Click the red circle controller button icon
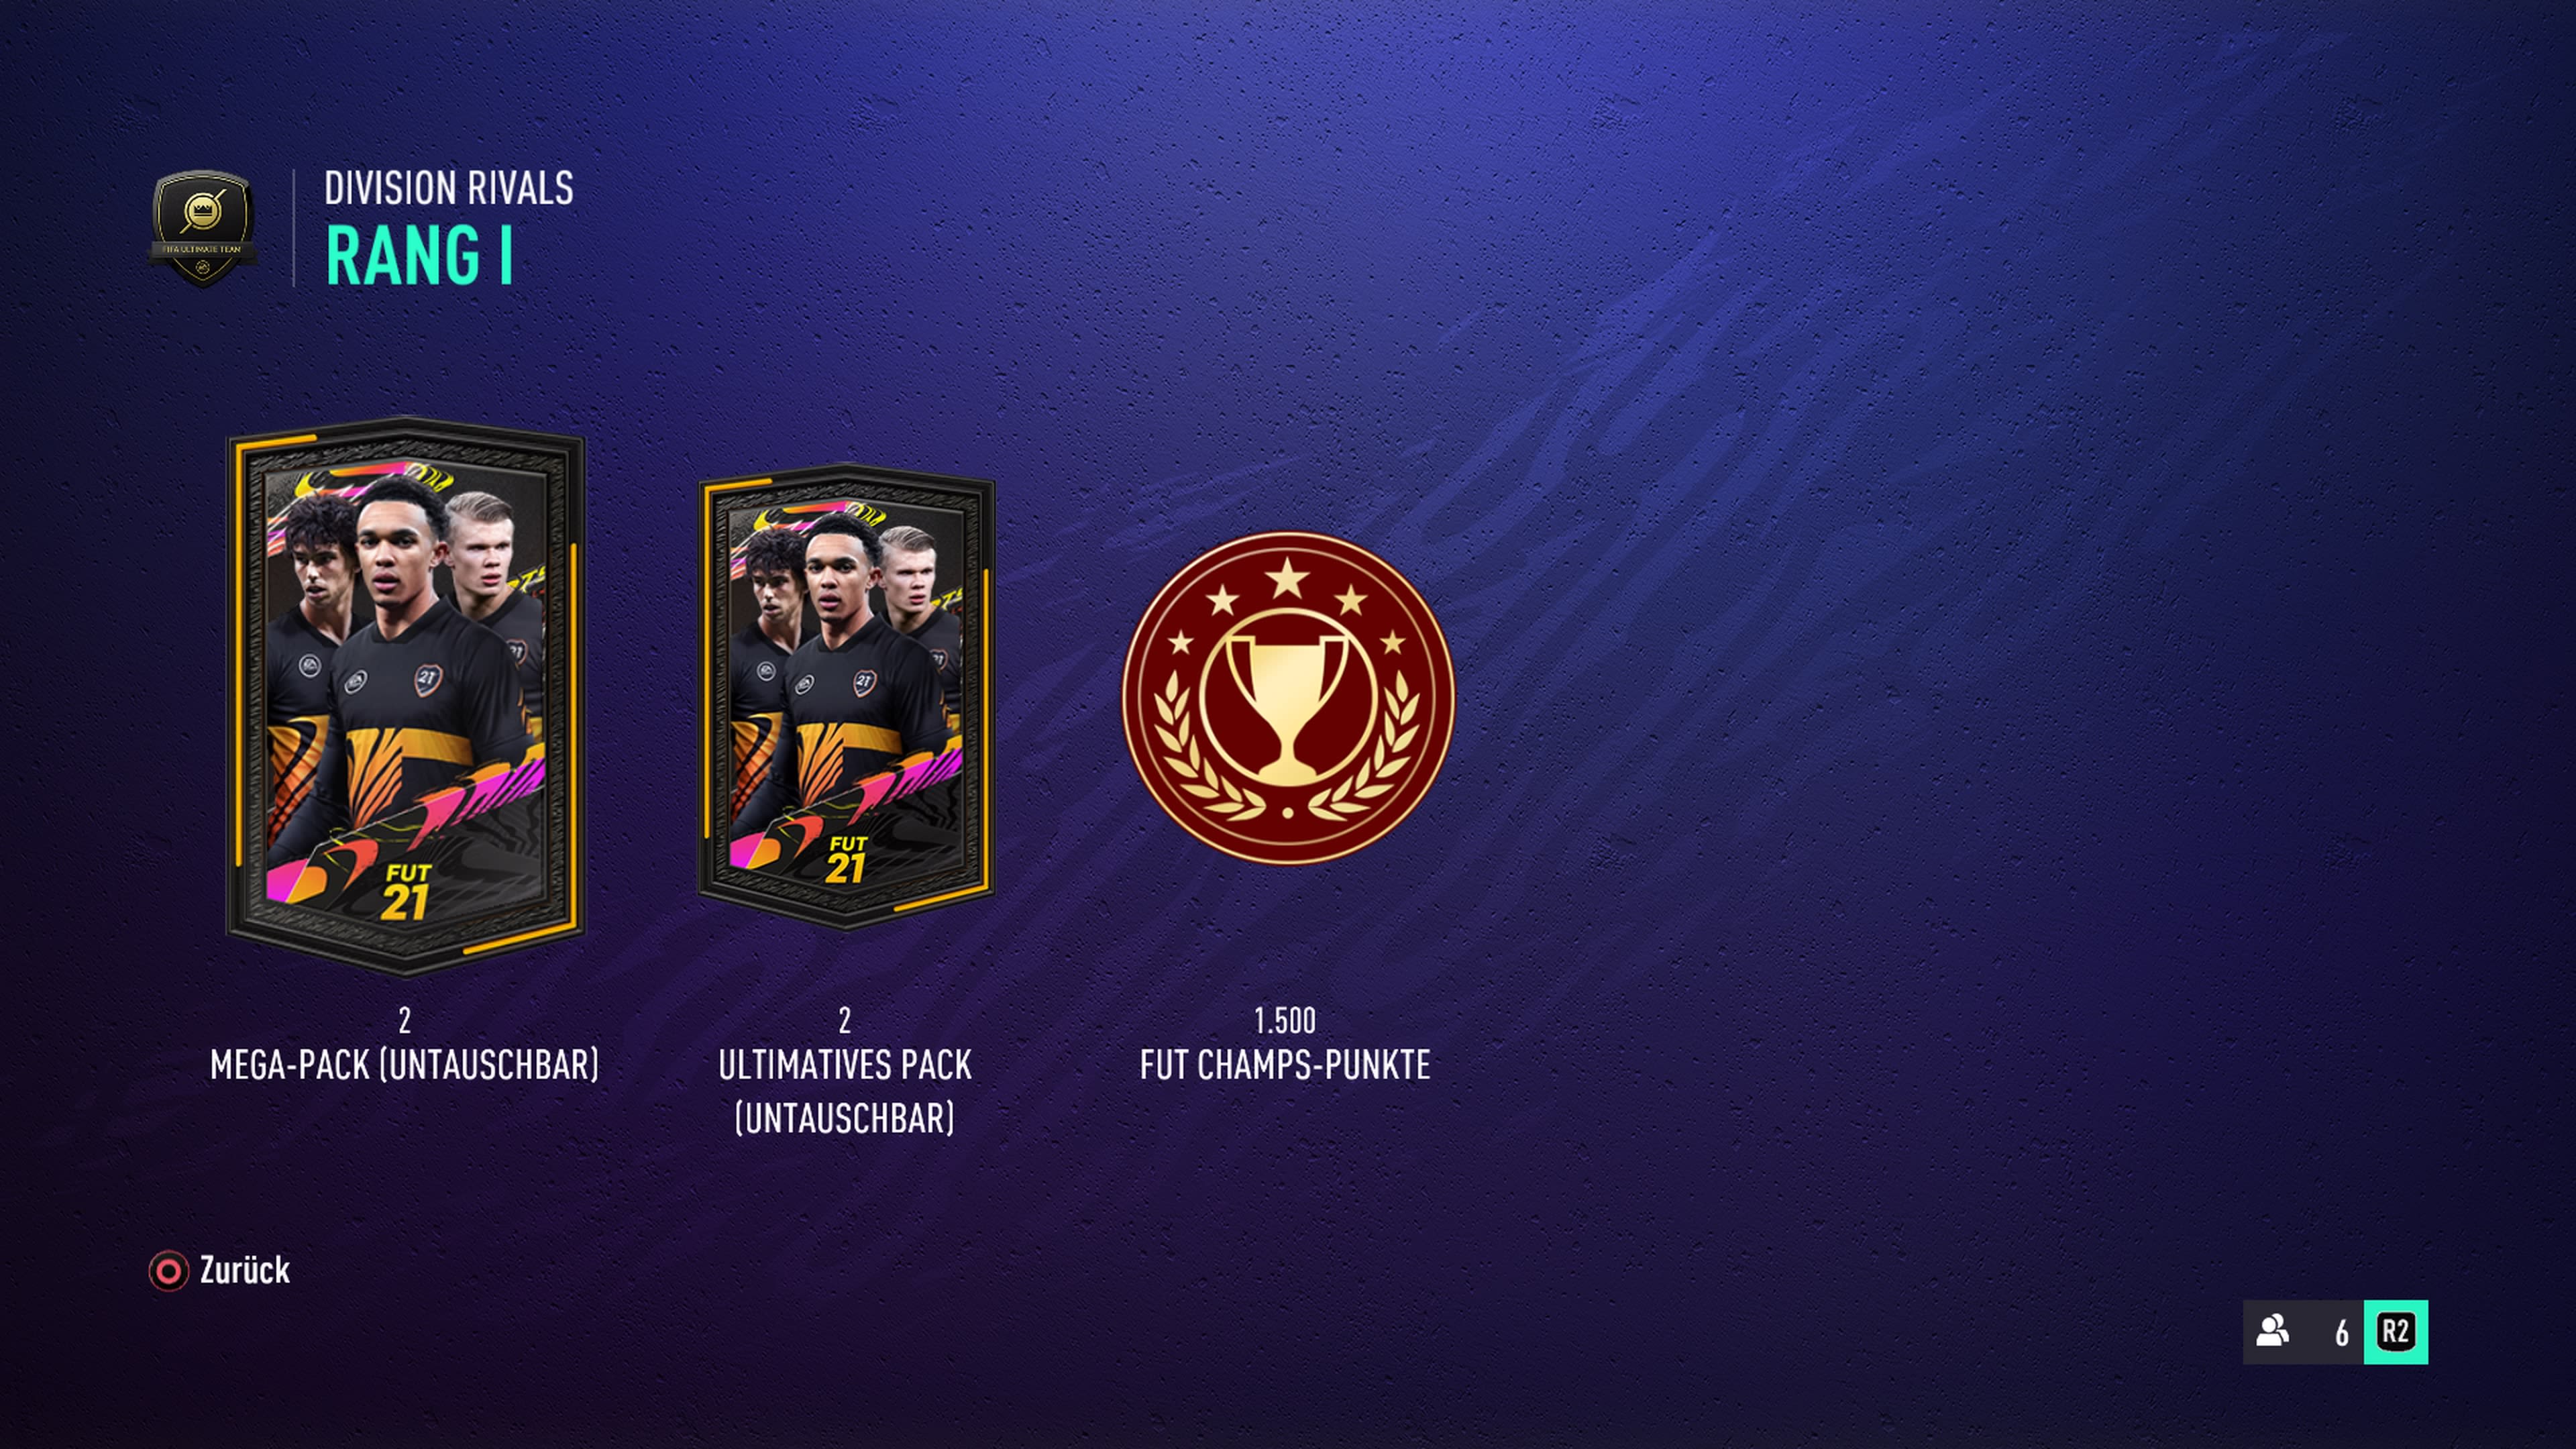Screen dimensions: 2576x1449 tap(168, 1271)
